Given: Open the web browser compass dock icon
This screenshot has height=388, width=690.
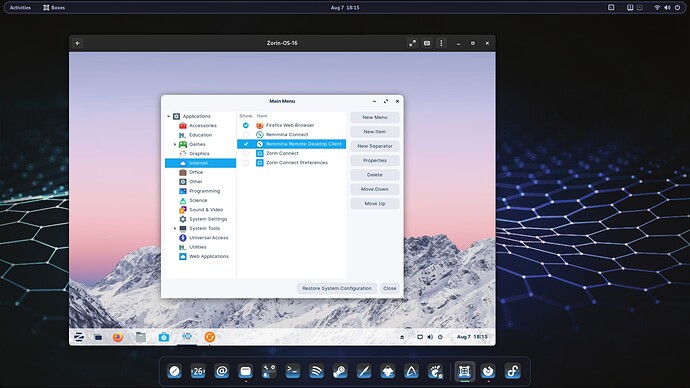Looking at the screenshot, I should tap(175, 371).
